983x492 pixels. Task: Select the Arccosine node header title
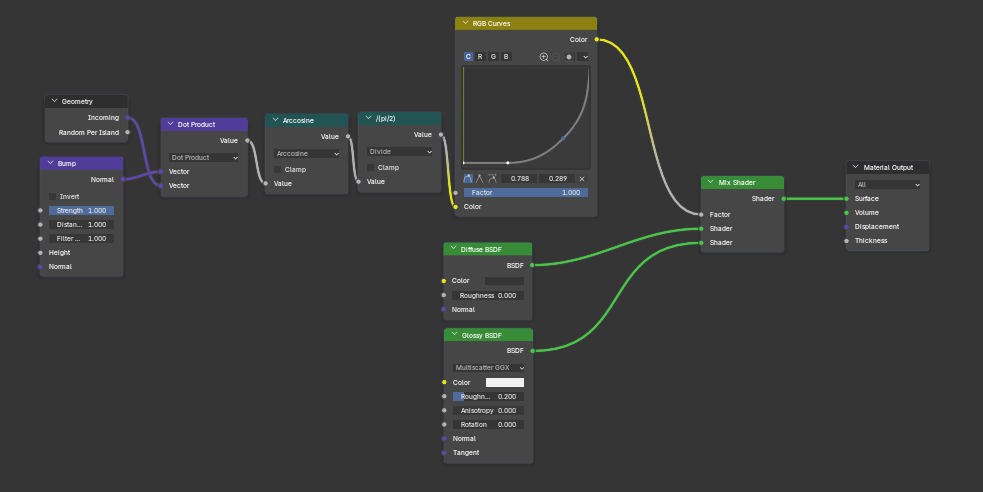[x=298, y=120]
